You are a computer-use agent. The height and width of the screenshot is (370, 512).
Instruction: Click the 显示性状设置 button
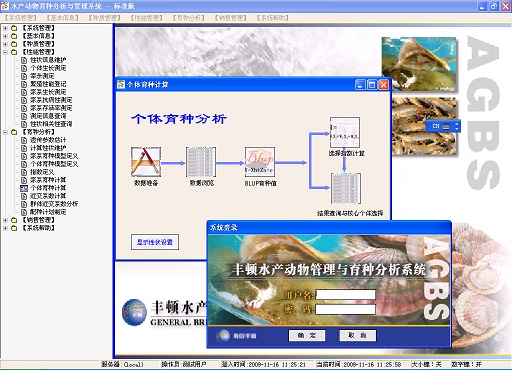tap(155, 242)
